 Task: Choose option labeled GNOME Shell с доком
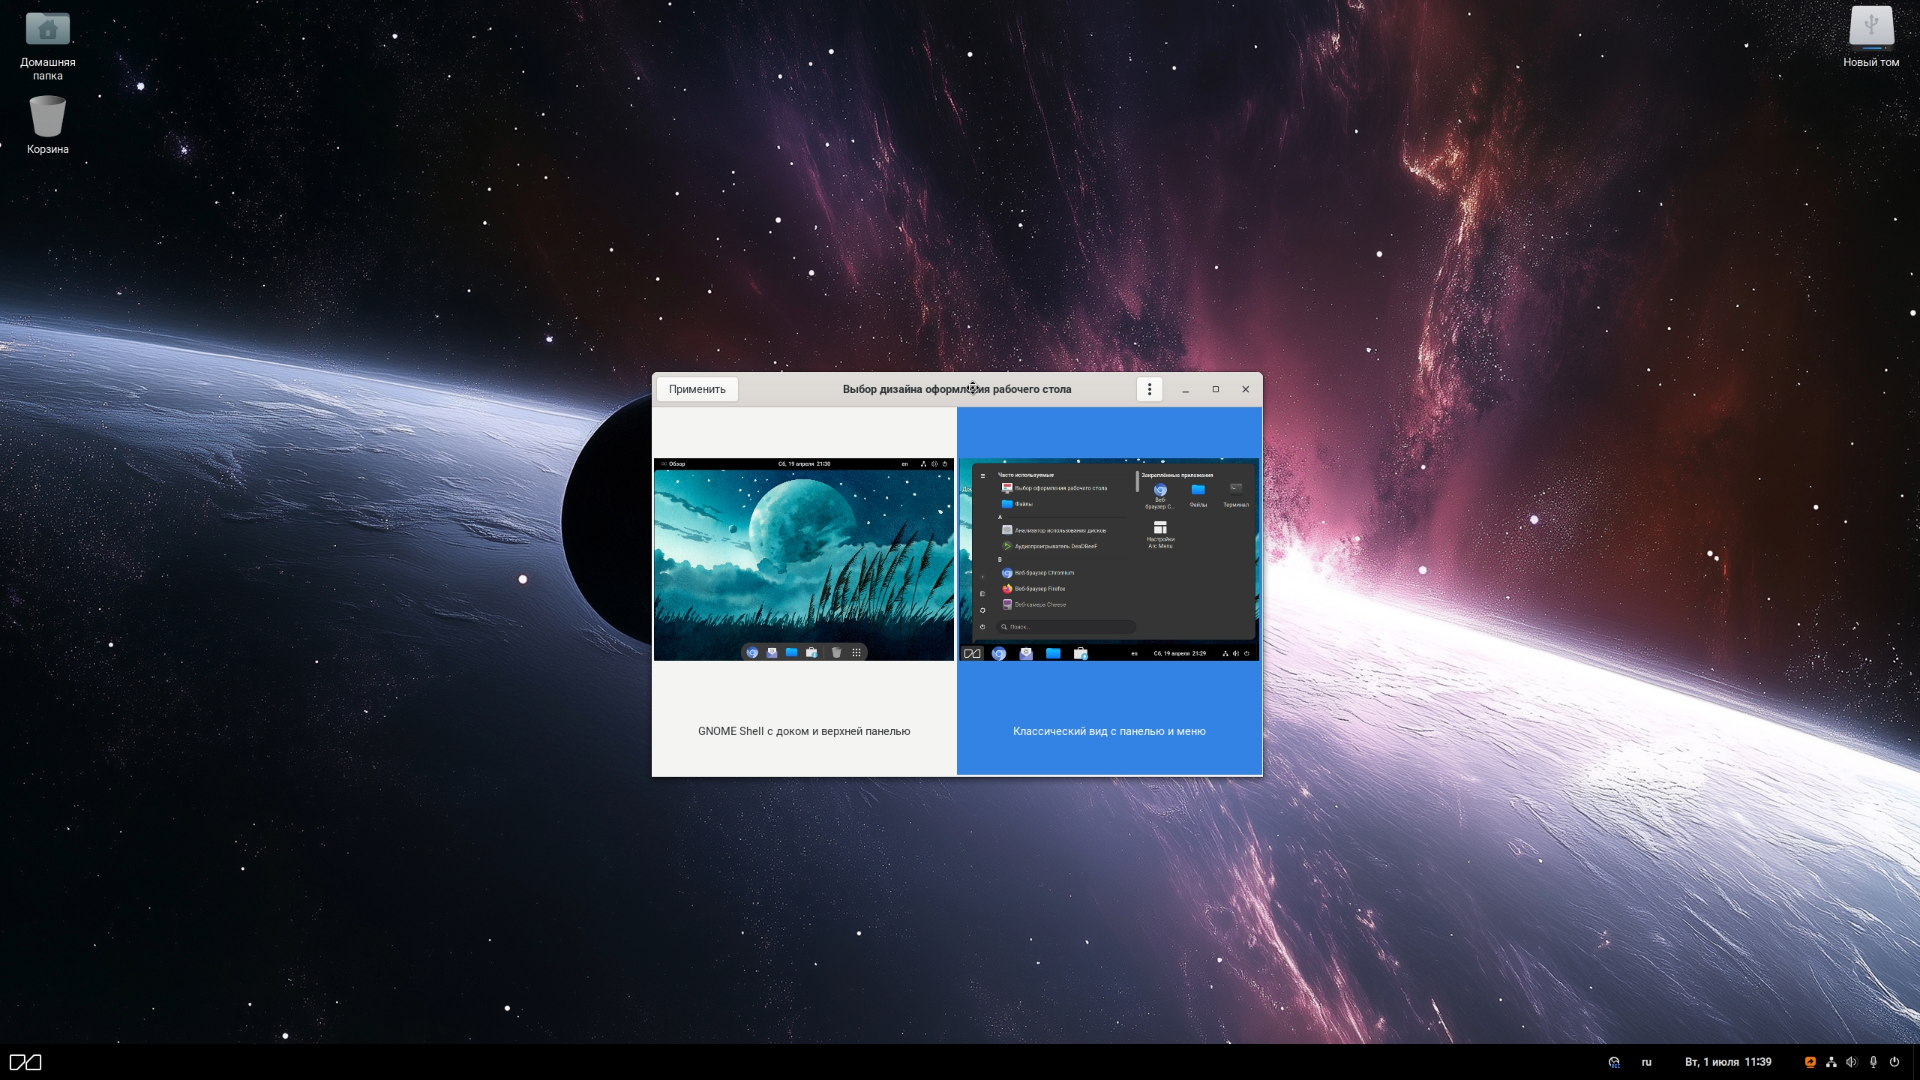(x=804, y=731)
